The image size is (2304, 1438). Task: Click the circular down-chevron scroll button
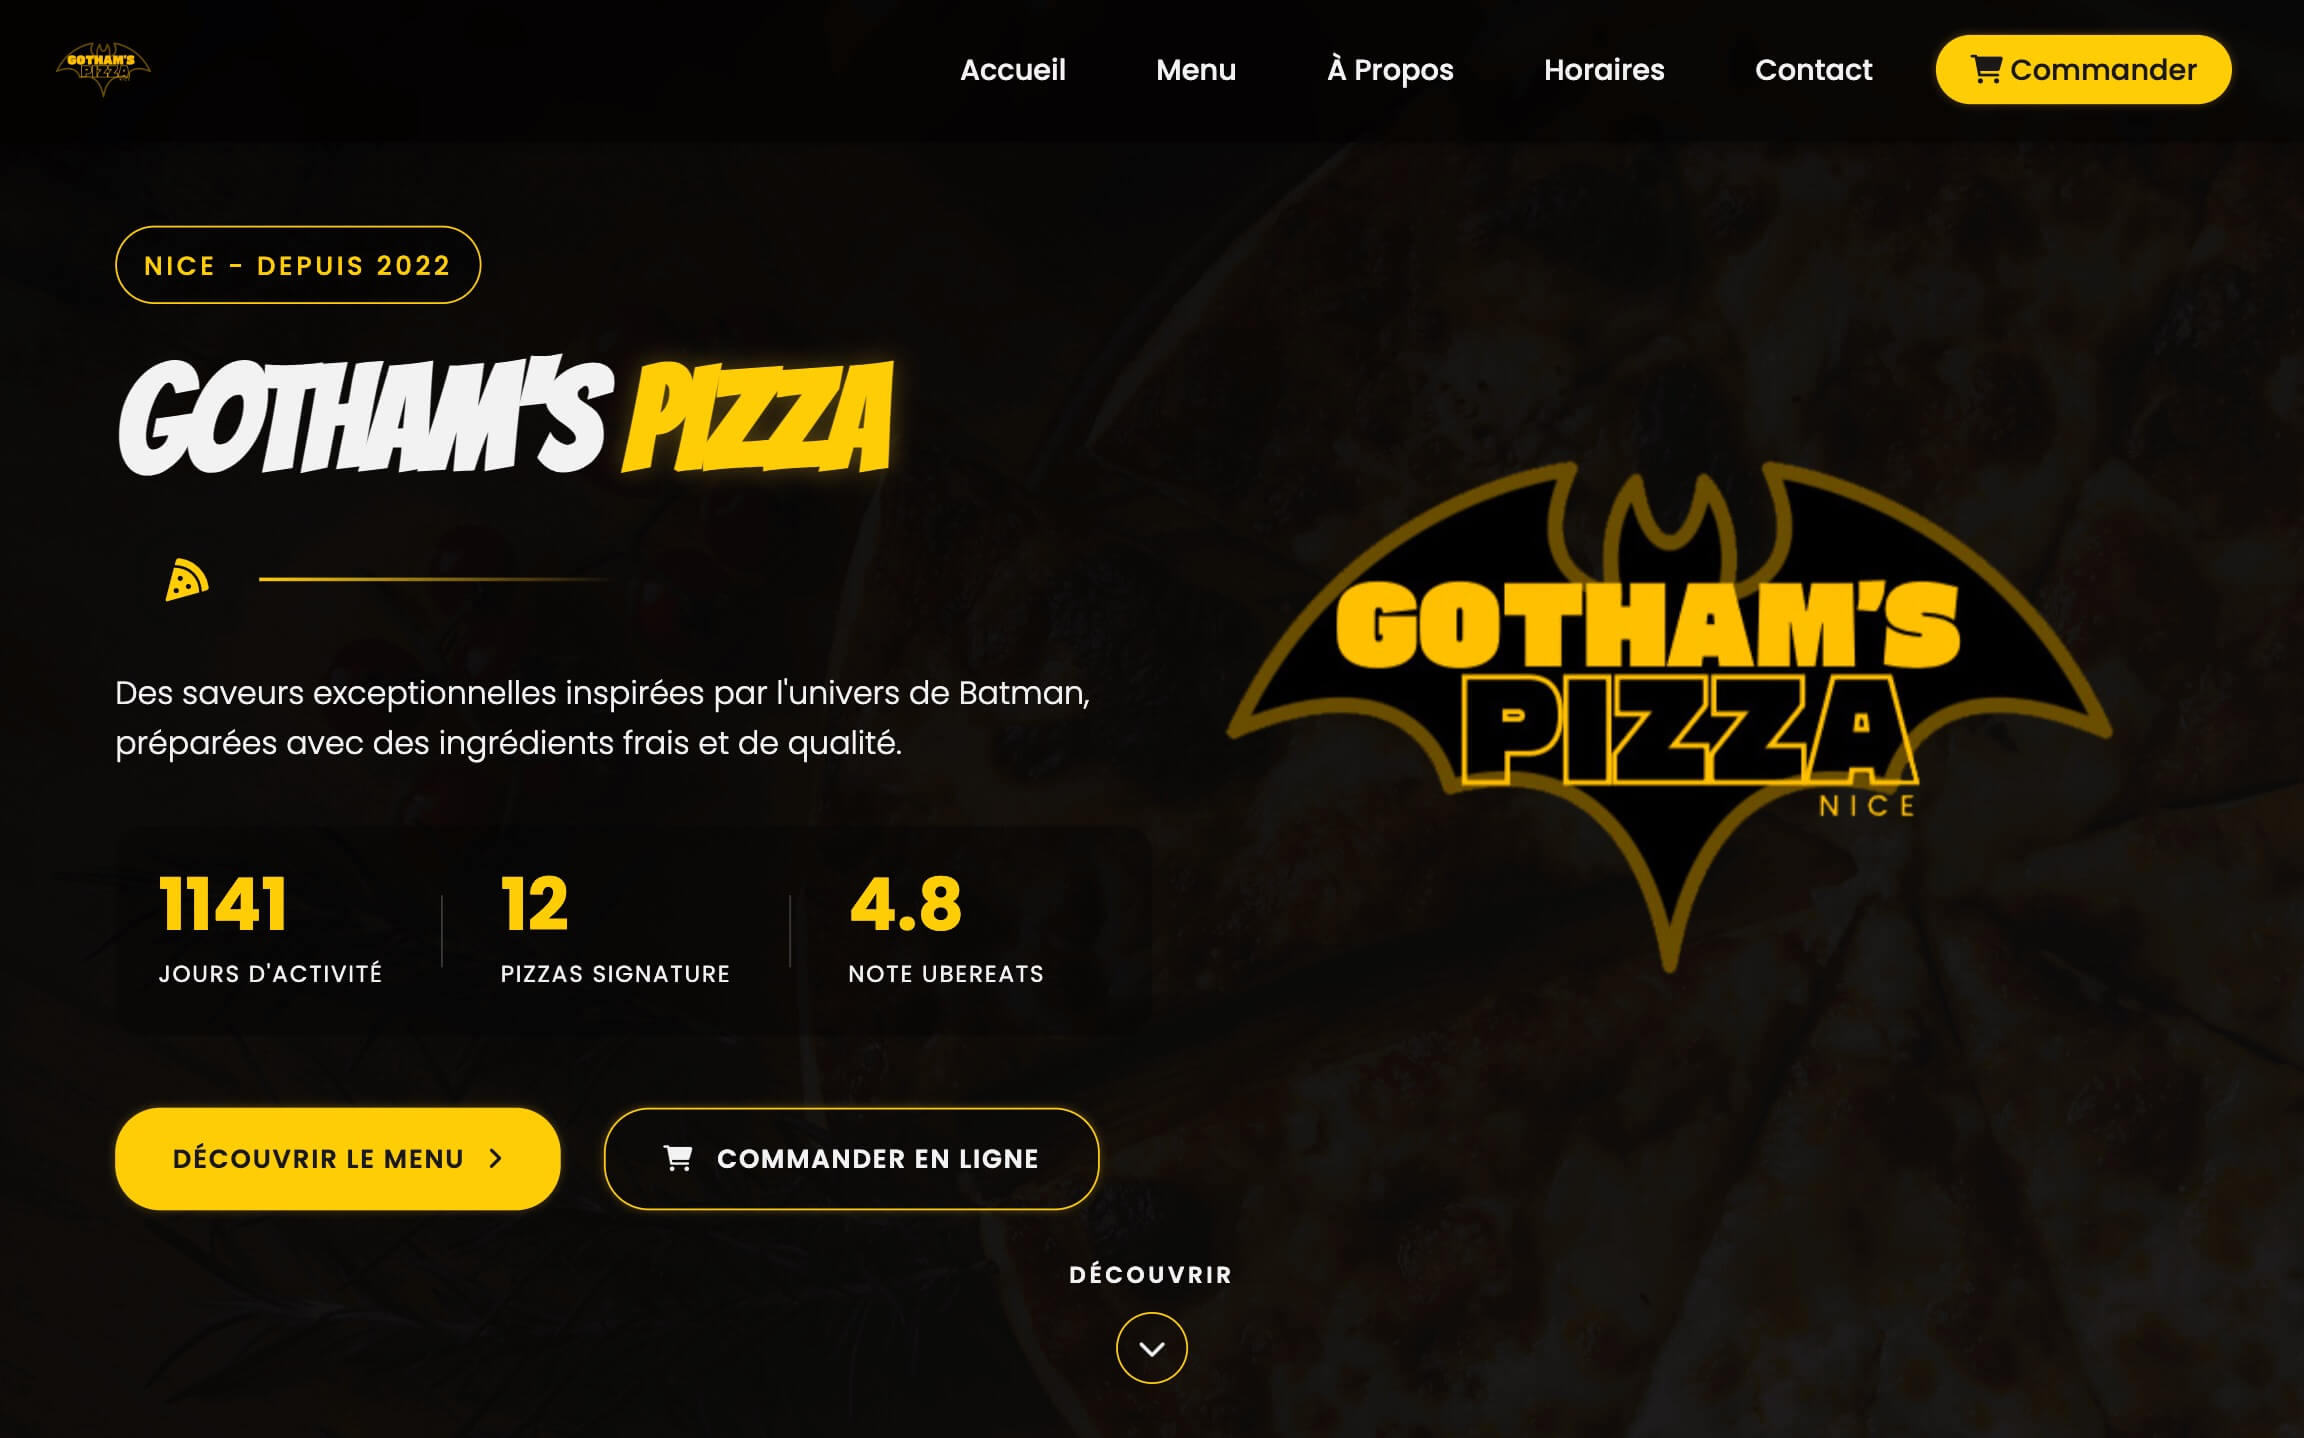[1152, 1348]
